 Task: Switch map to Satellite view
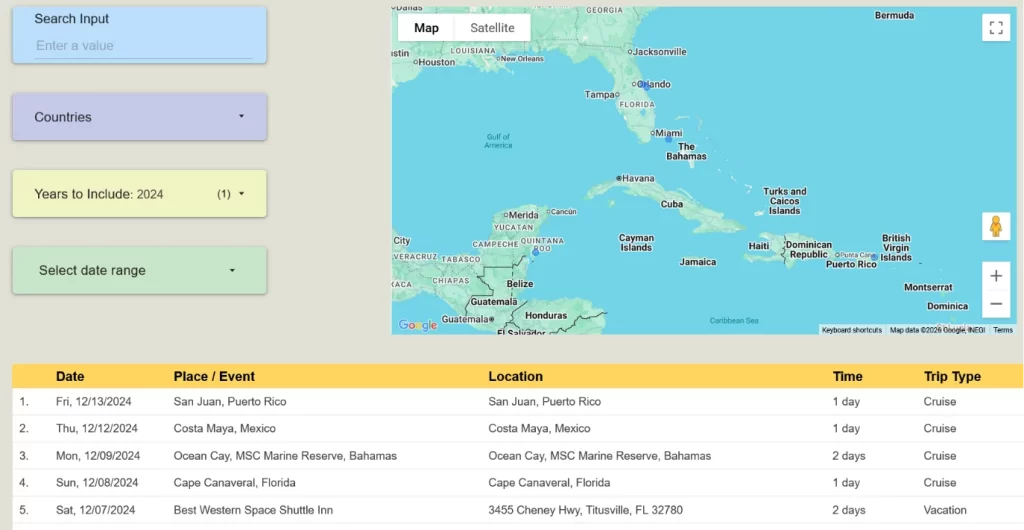492,28
